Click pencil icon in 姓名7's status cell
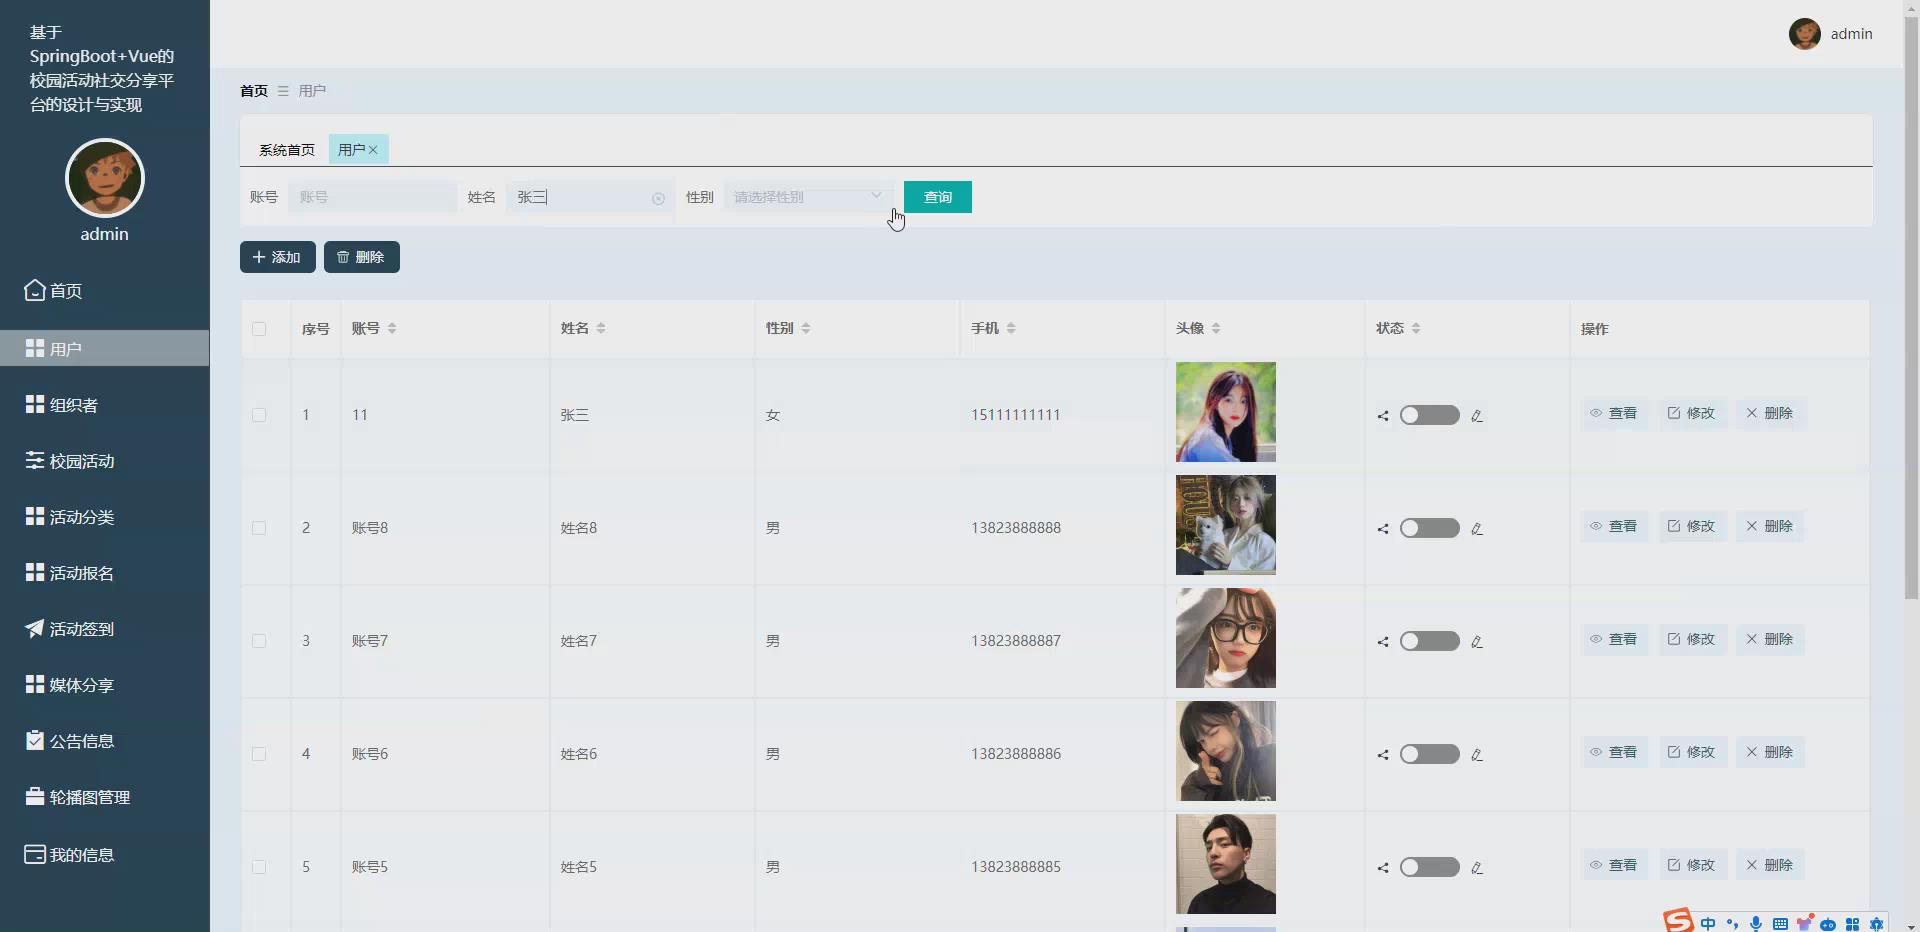The width and height of the screenshot is (1920, 932). (1477, 642)
